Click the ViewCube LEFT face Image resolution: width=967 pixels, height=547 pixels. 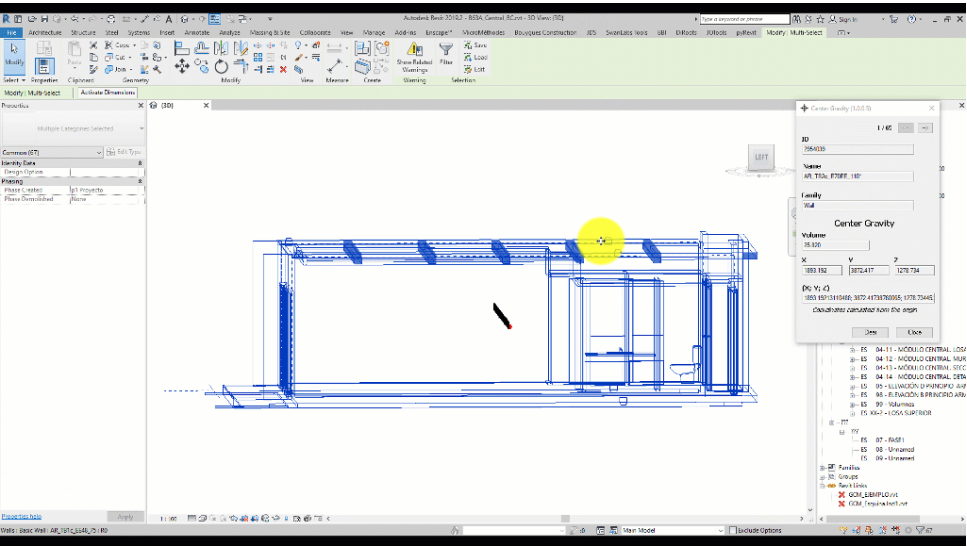[760, 157]
